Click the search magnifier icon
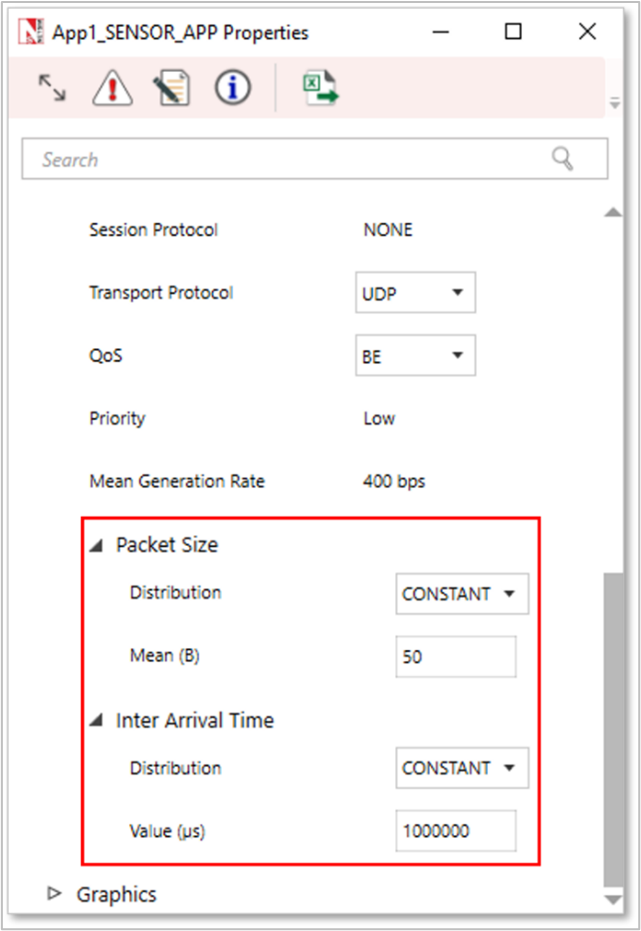The height and width of the screenshot is (931, 641). click(x=563, y=159)
